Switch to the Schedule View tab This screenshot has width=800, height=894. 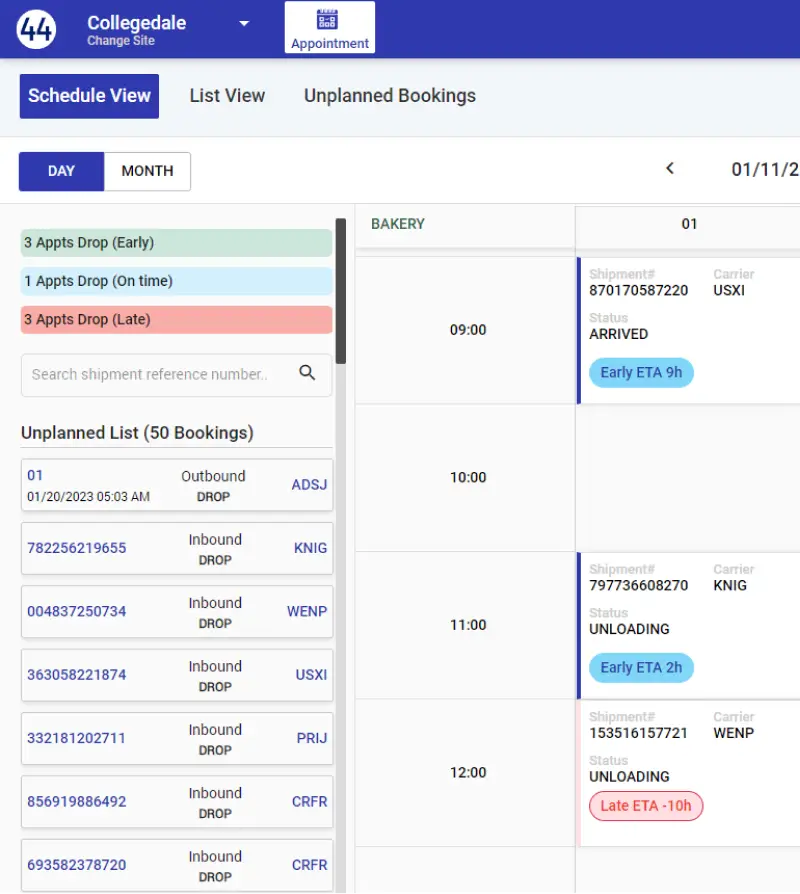tap(90, 96)
